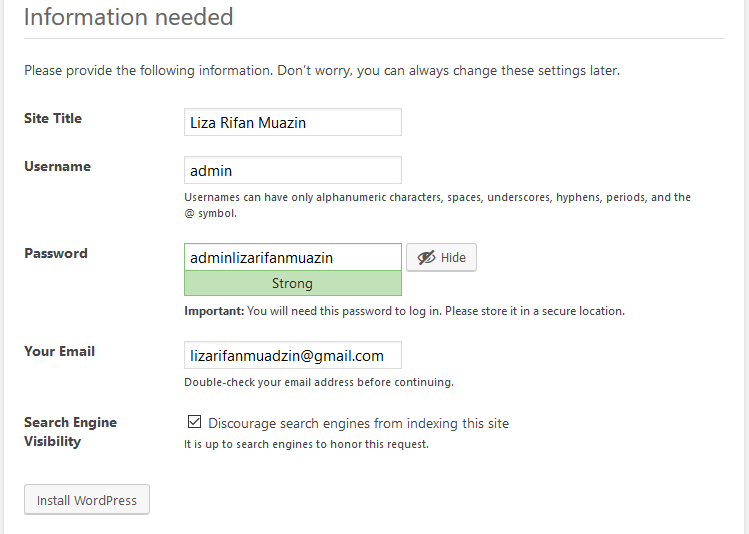This screenshot has height=534, width=749.
Task: Click the Site Title label
Action: 53,118
